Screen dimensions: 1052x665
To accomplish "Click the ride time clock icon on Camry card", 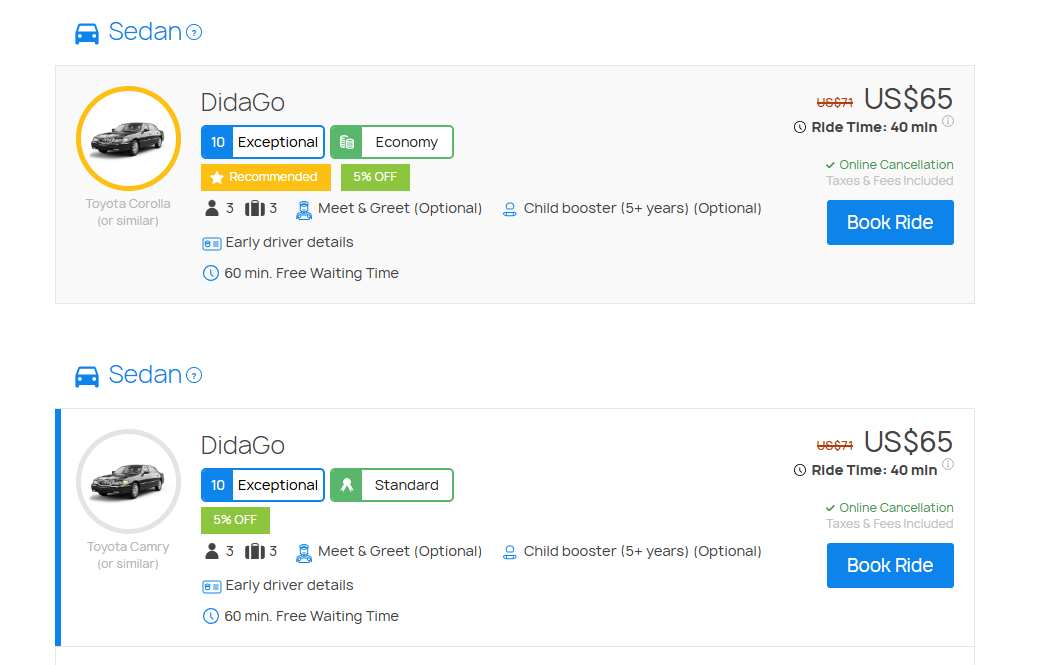I will 800,470.
